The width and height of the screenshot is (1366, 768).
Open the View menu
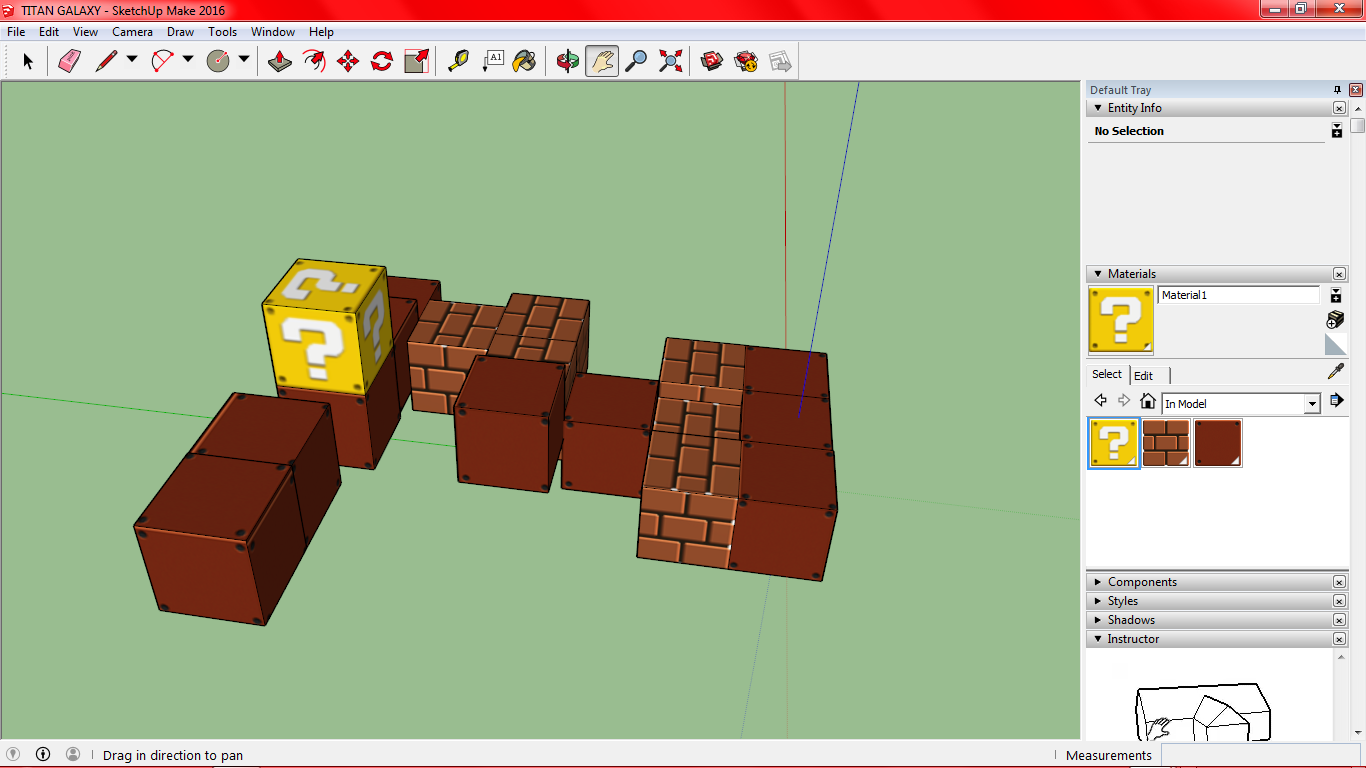click(x=85, y=32)
